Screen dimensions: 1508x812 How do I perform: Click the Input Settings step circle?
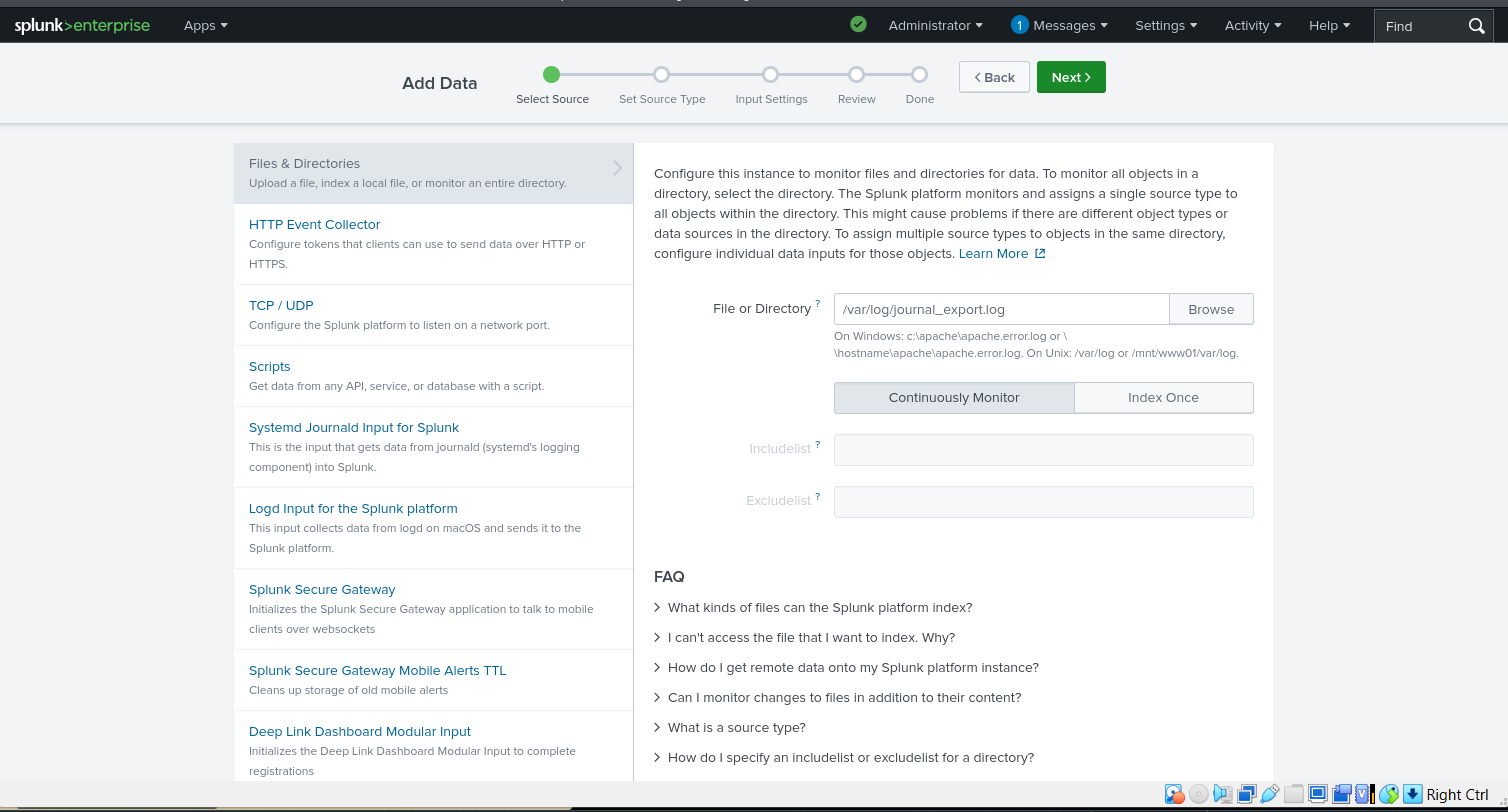(770, 74)
